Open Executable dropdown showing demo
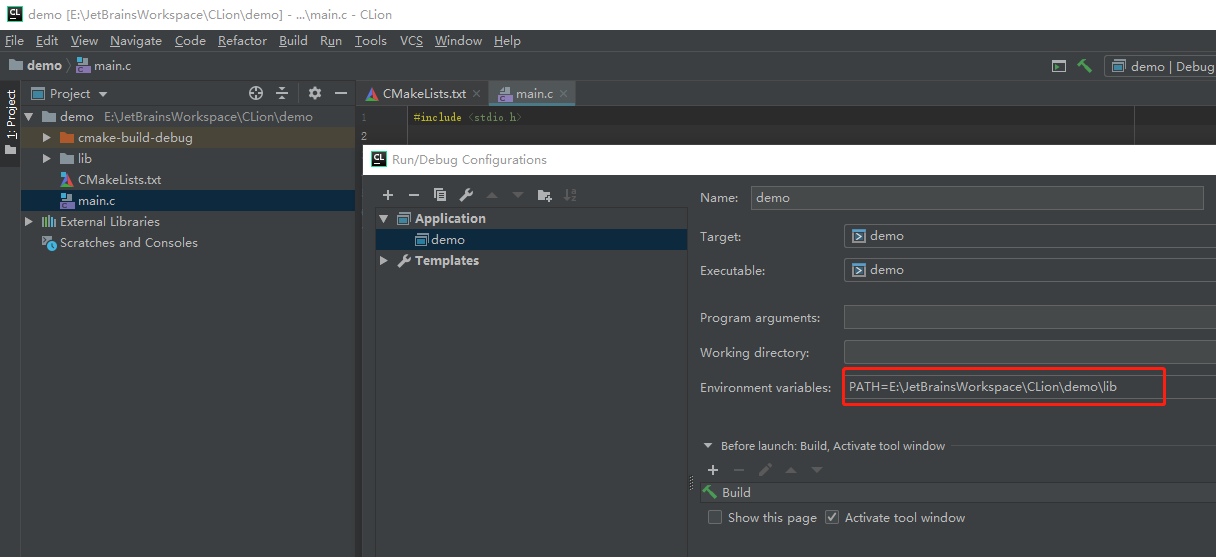This screenshot has width=1216, height=557. (1030, 269)
